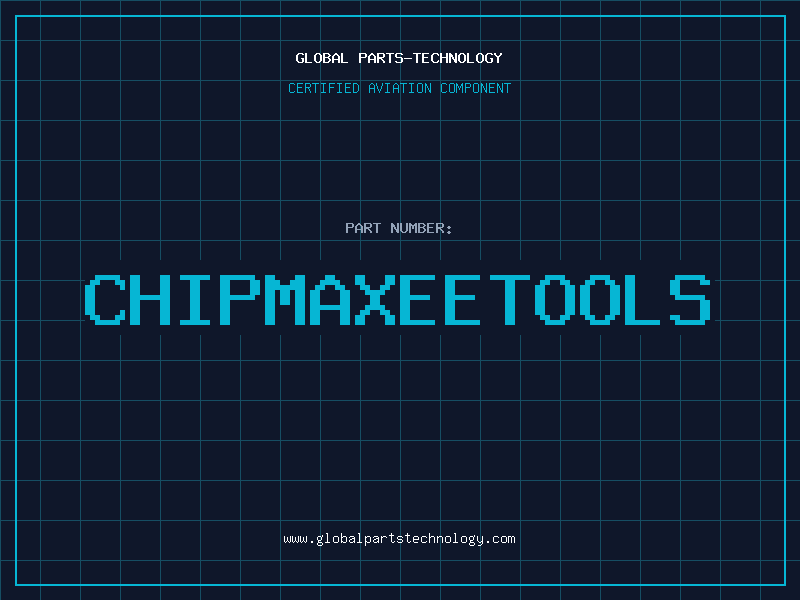
Task: Select the CHIPMAXEETOOLS part number text
Action: coord(399,299)
